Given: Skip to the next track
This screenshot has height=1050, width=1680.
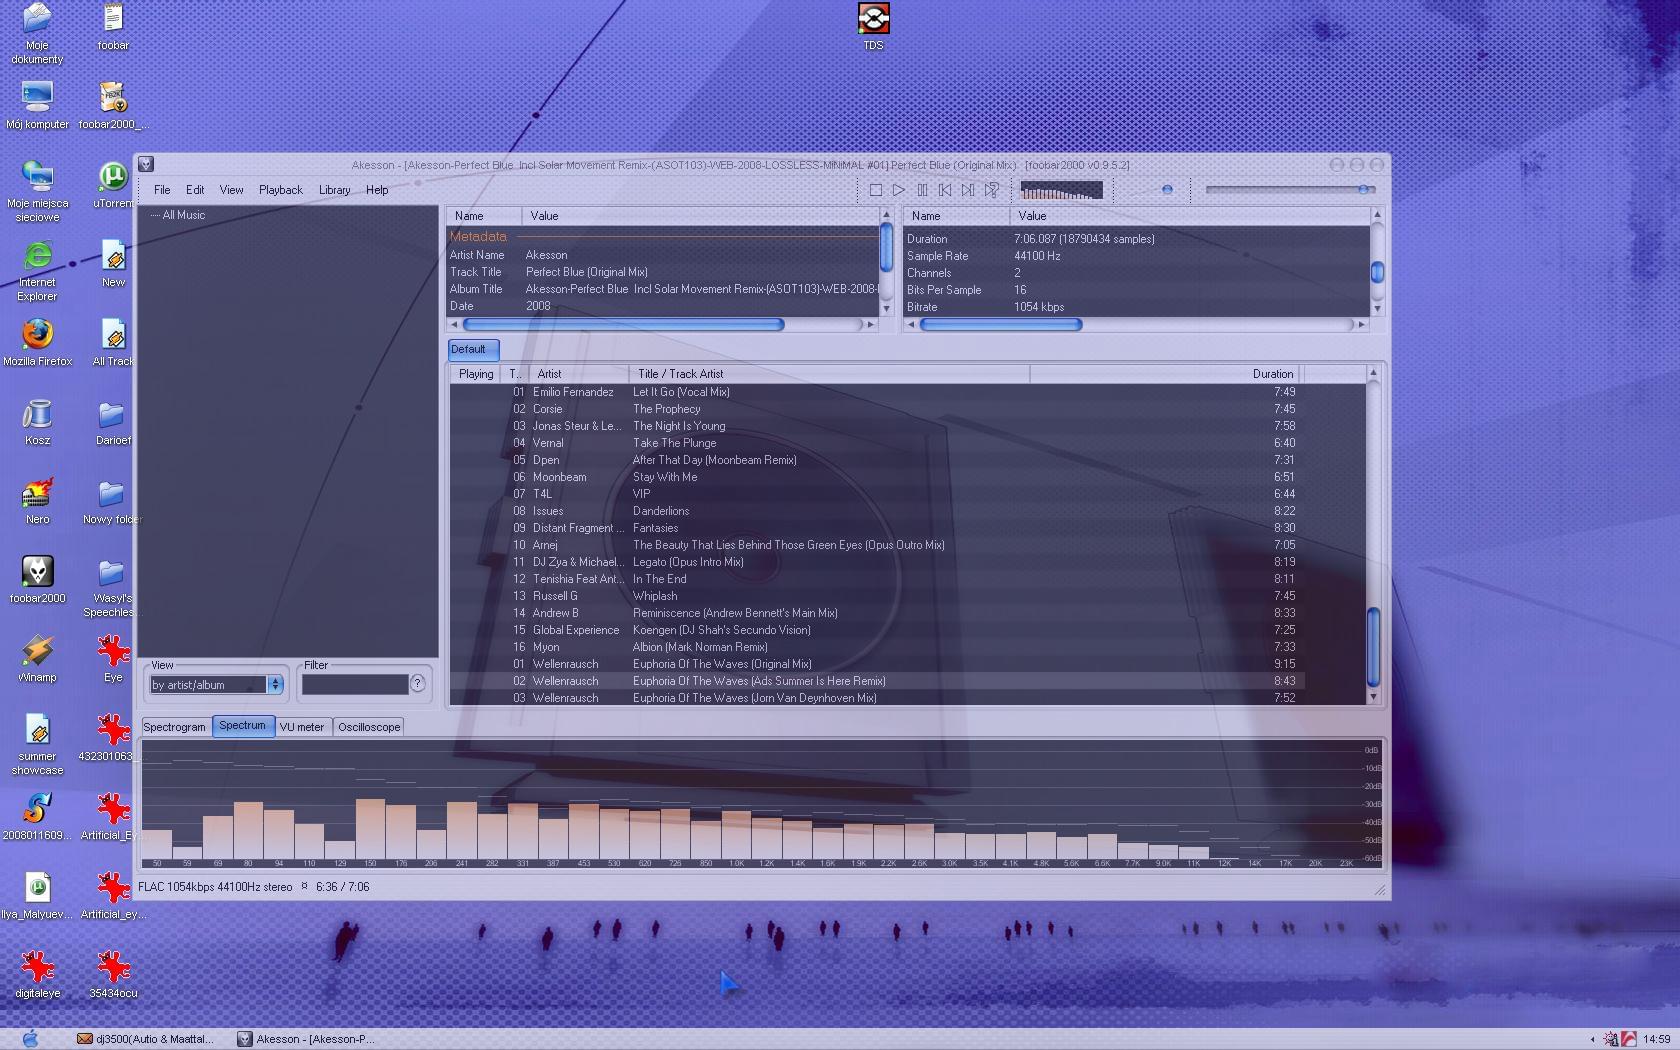Looking at the screenshot, I should click(968, 190).
